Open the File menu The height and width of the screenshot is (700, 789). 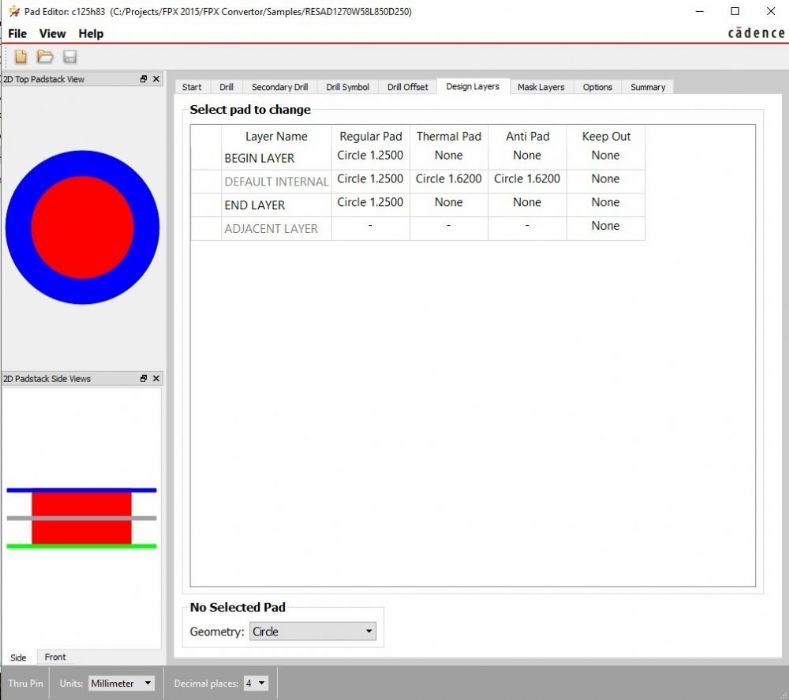[17, 34]
